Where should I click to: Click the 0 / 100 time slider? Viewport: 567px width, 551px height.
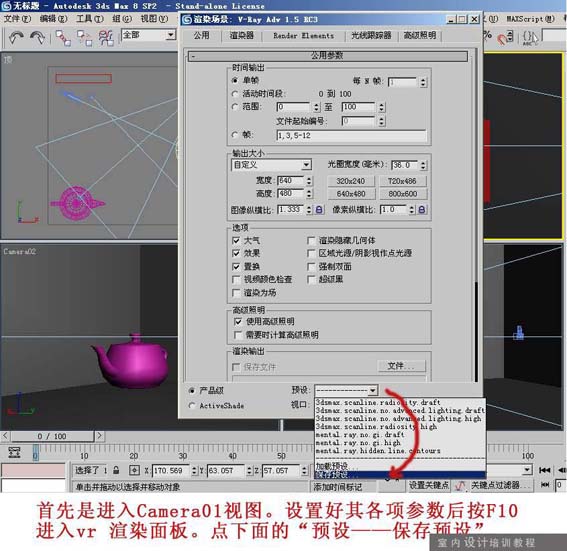(52, 436)
